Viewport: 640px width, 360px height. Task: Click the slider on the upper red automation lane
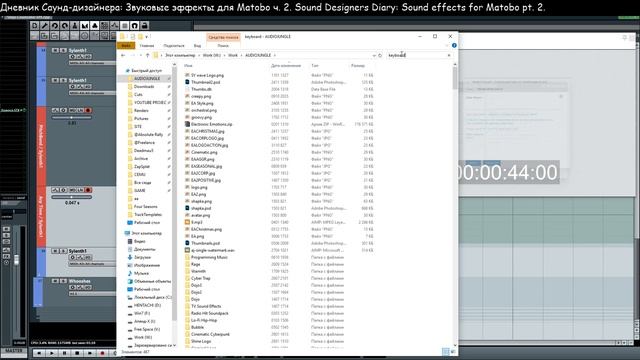[71, 118]
